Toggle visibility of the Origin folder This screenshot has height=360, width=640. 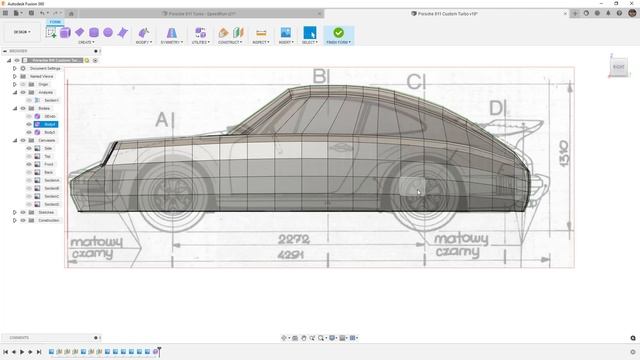[x=23, y=84]
